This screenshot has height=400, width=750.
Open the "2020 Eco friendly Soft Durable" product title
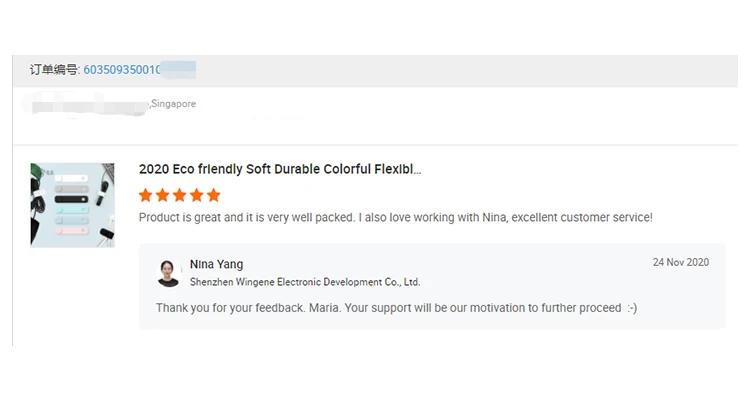(x=280, y=169)
